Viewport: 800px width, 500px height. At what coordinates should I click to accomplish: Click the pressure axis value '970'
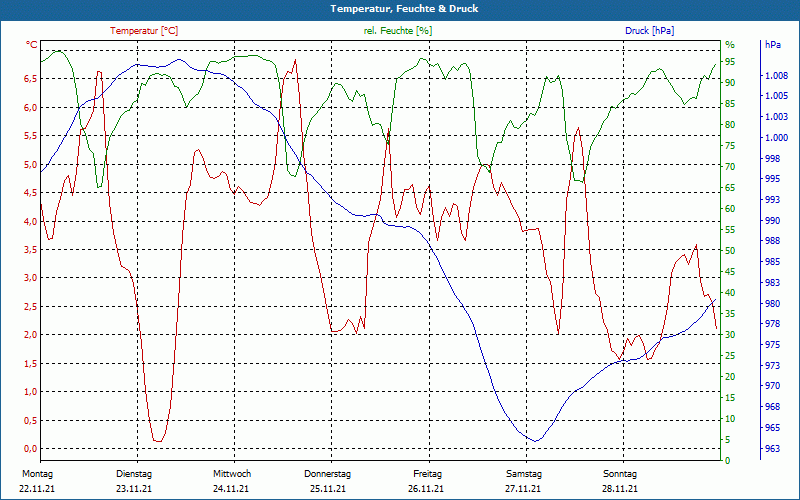pyautogui.click(x=772, y=386)
